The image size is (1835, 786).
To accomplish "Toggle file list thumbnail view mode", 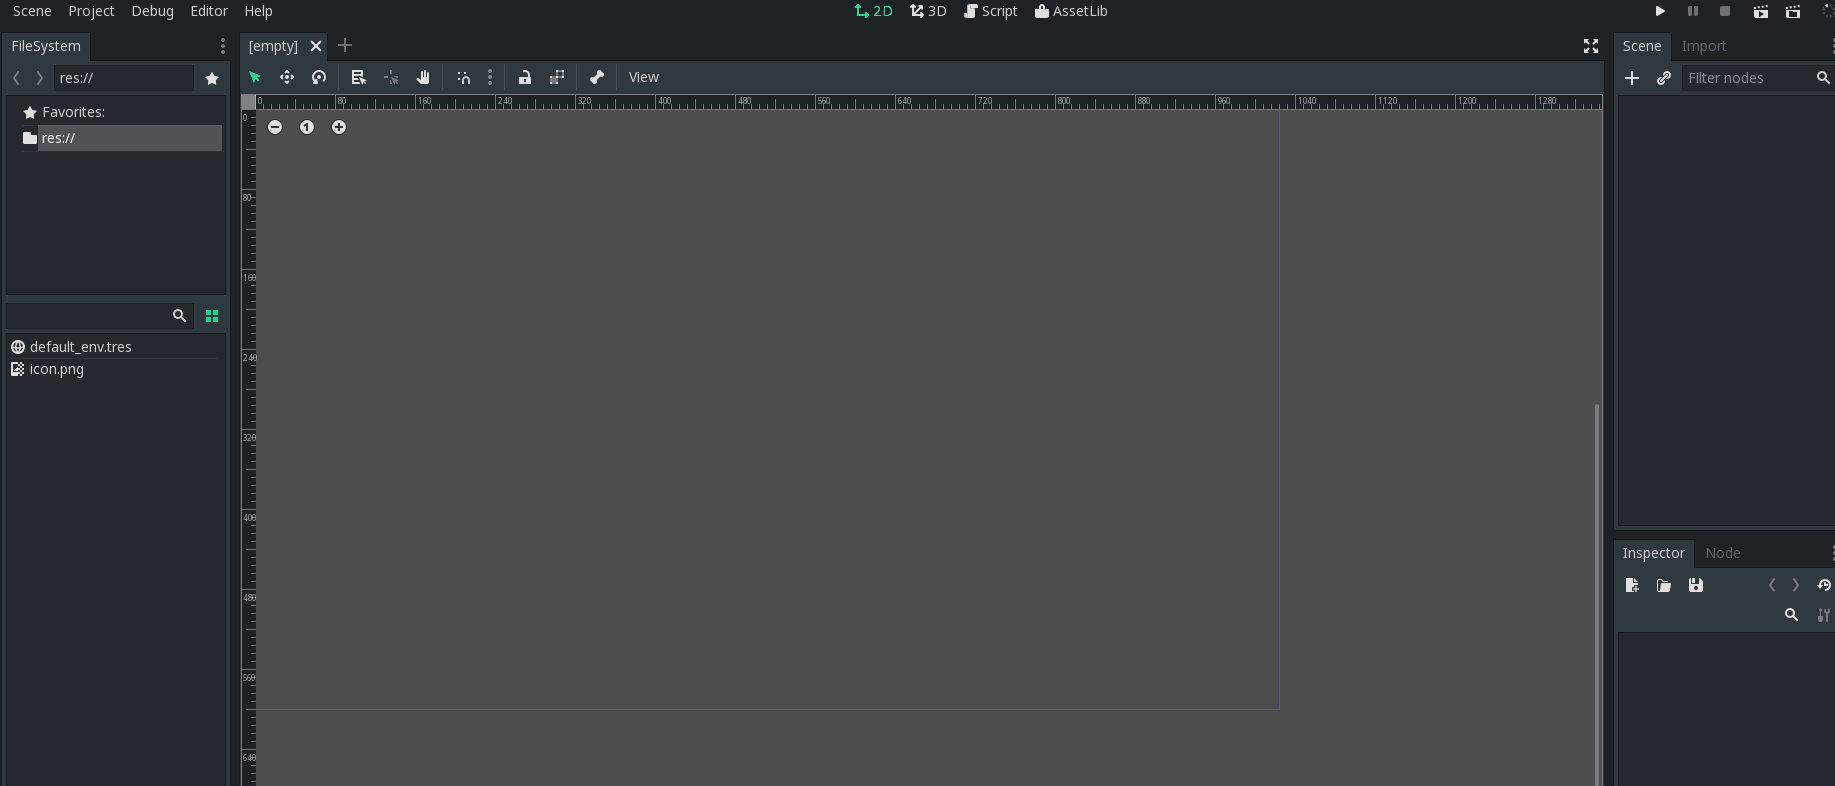I will [212, 315].
